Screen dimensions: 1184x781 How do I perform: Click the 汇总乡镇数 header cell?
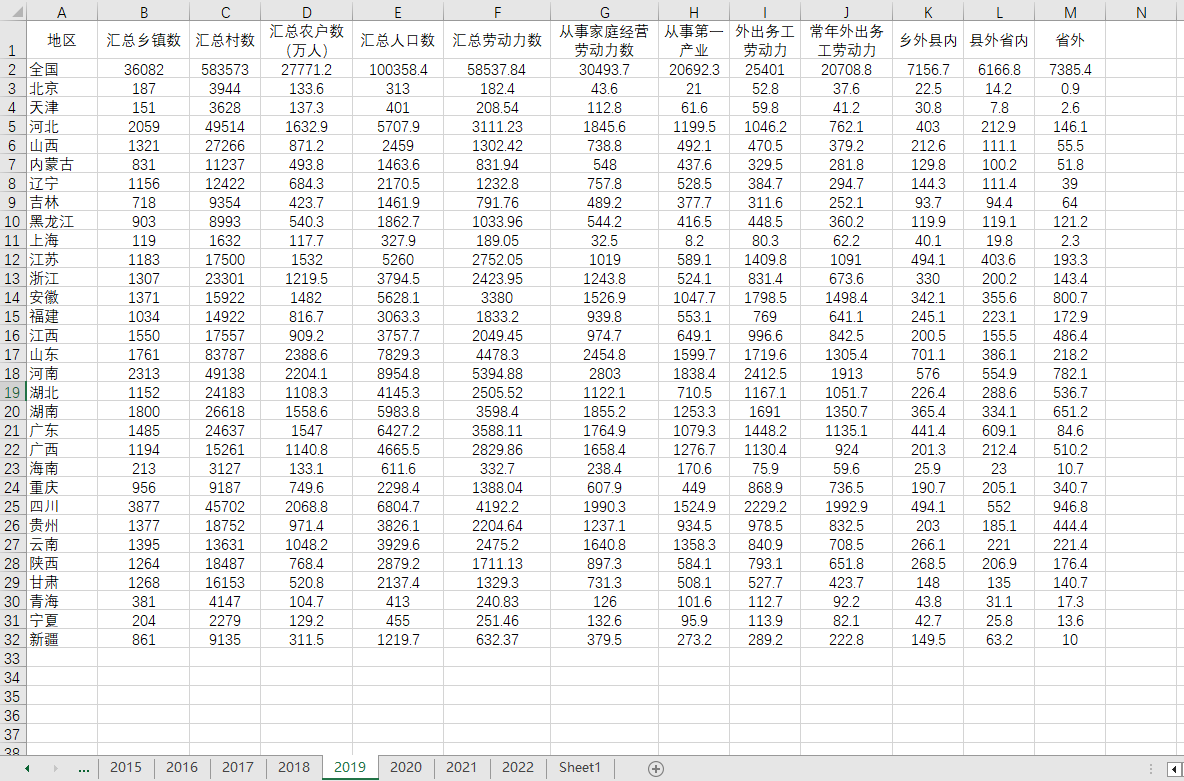click(x=143, y=41)
